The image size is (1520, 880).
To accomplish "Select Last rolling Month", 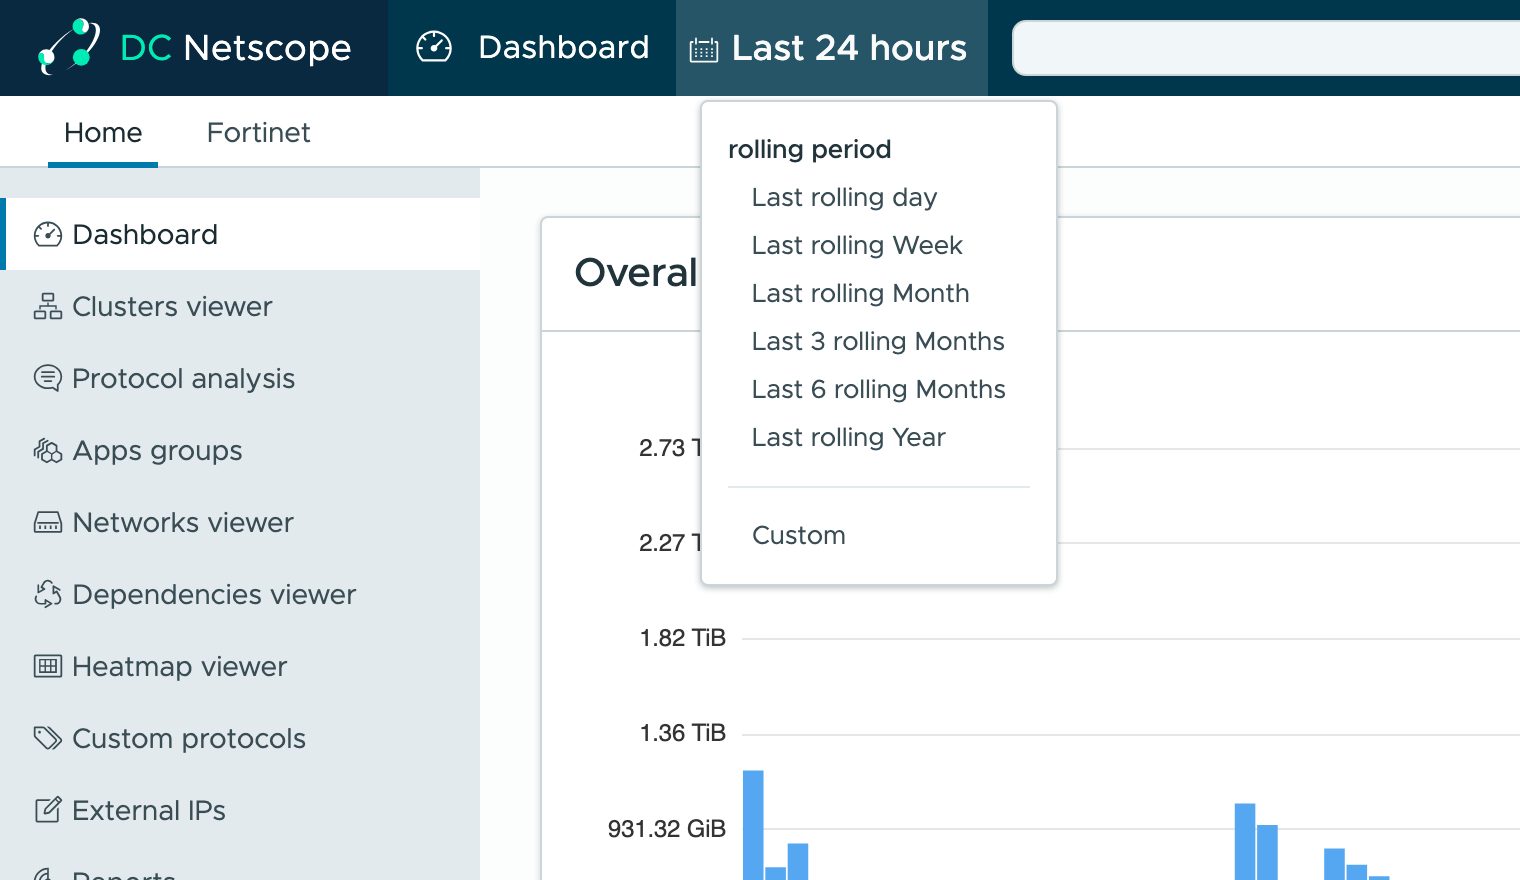I will coord(861,293).
